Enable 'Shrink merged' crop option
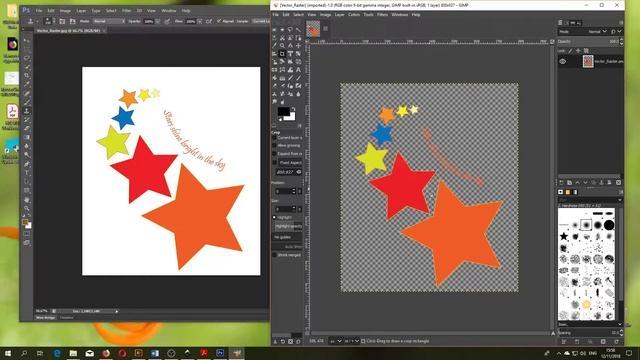The width and height of the screenshot is (640, 360). (x=275, y=255)
